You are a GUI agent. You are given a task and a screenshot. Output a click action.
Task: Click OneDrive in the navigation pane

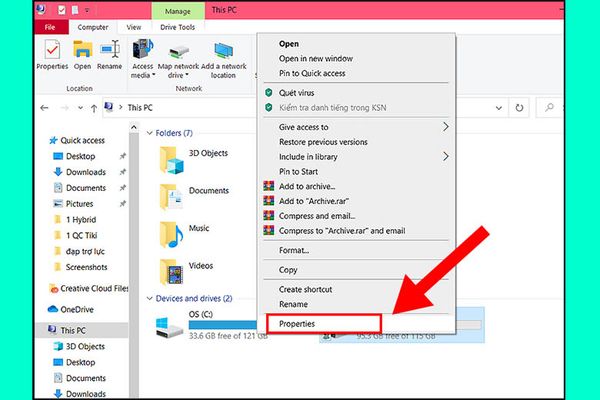coord(77,309)
